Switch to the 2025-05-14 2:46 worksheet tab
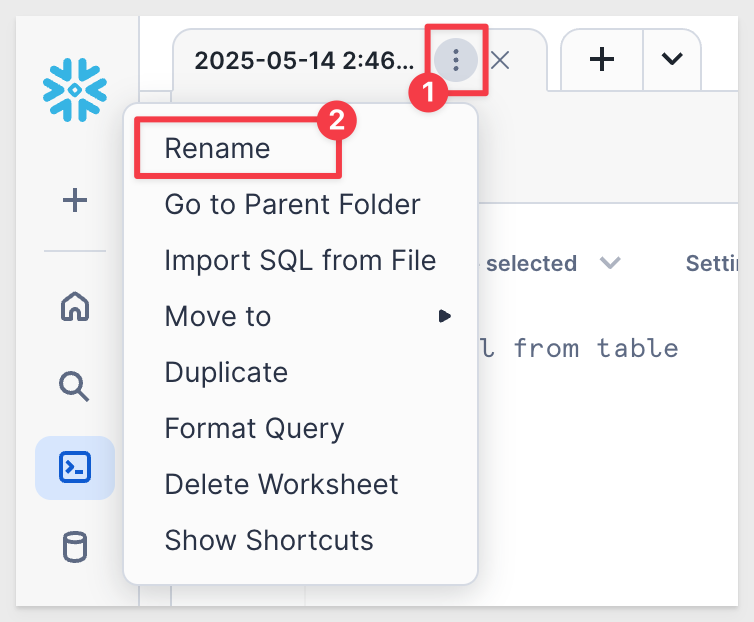 304,61
